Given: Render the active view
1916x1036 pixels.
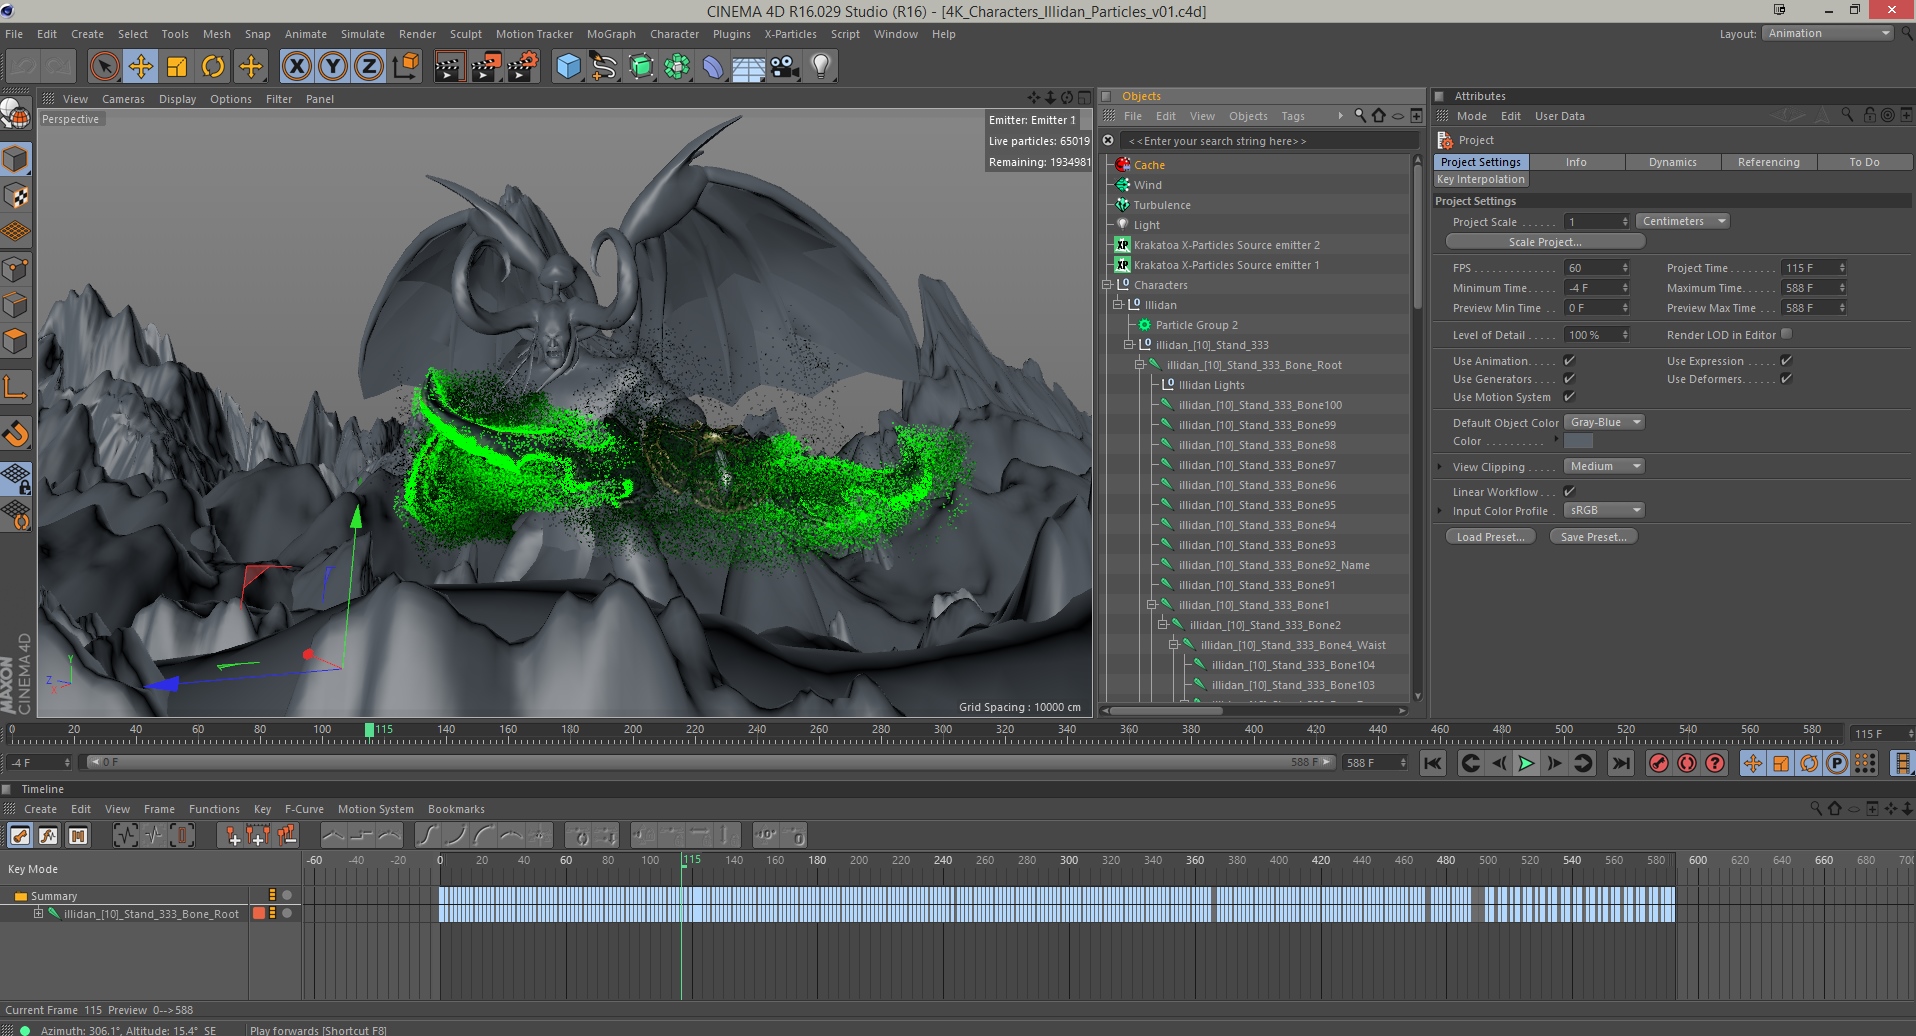Looking at the screenshot, I should (x=449, y=67).
